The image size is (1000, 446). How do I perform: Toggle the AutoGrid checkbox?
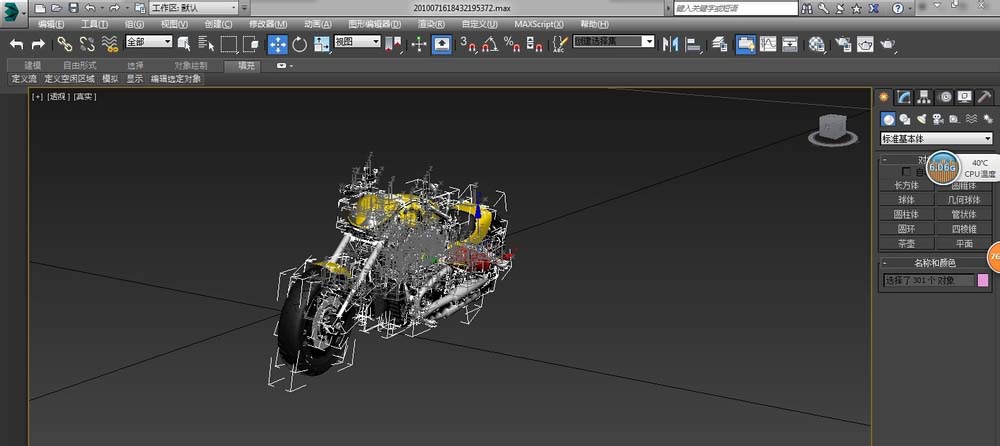907,172
